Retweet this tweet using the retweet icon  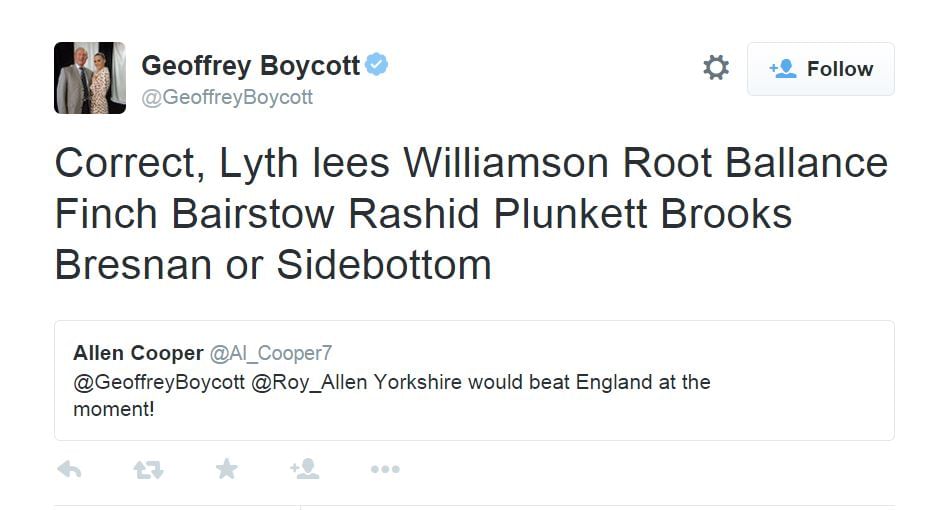148,468
